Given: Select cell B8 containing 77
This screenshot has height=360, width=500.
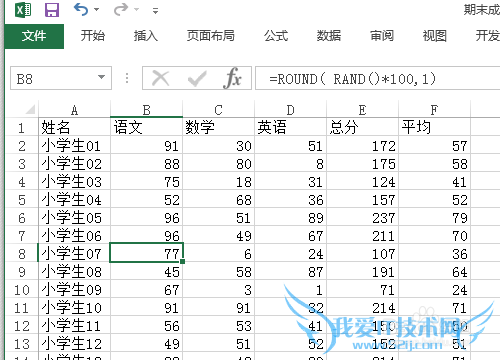Looking at the screenshot, I should tap(146, 253).
